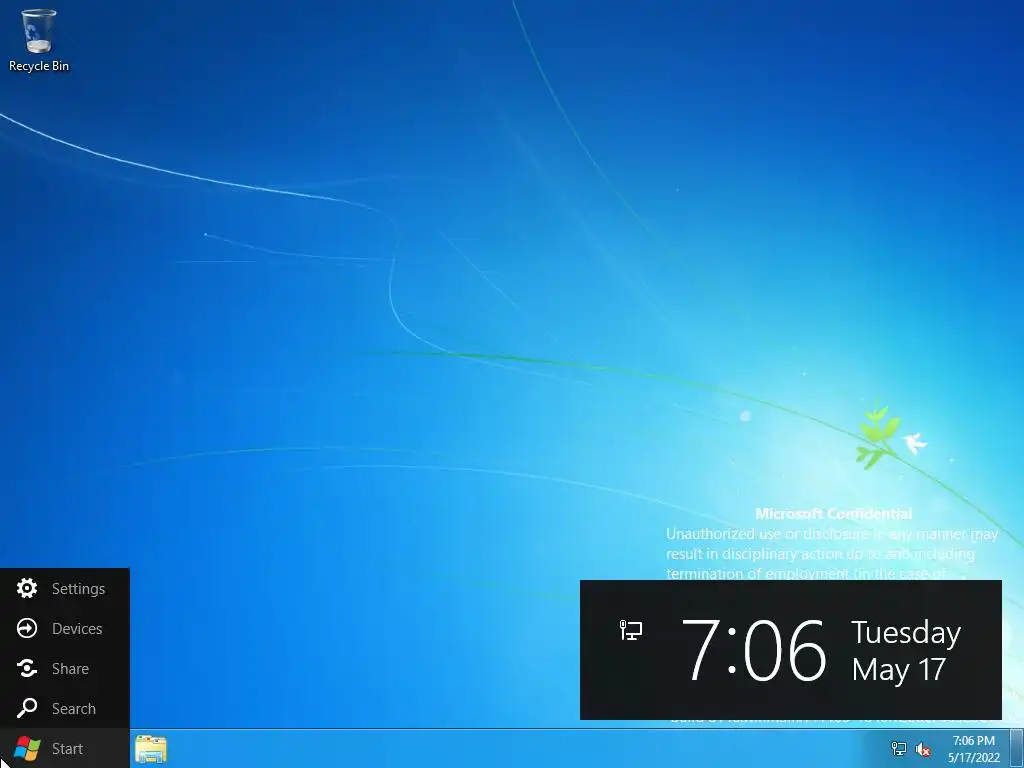The image size is (1024, 768).
Task: Click the Search magnifier icon
Action: click(x=27, y=708)
